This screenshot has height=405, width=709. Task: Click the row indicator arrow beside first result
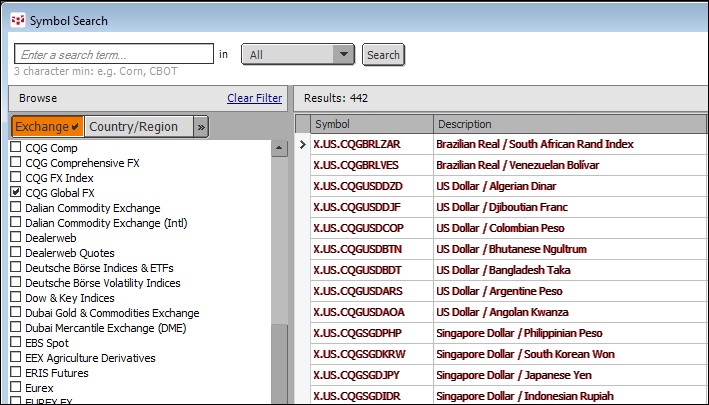pos(303,145)
